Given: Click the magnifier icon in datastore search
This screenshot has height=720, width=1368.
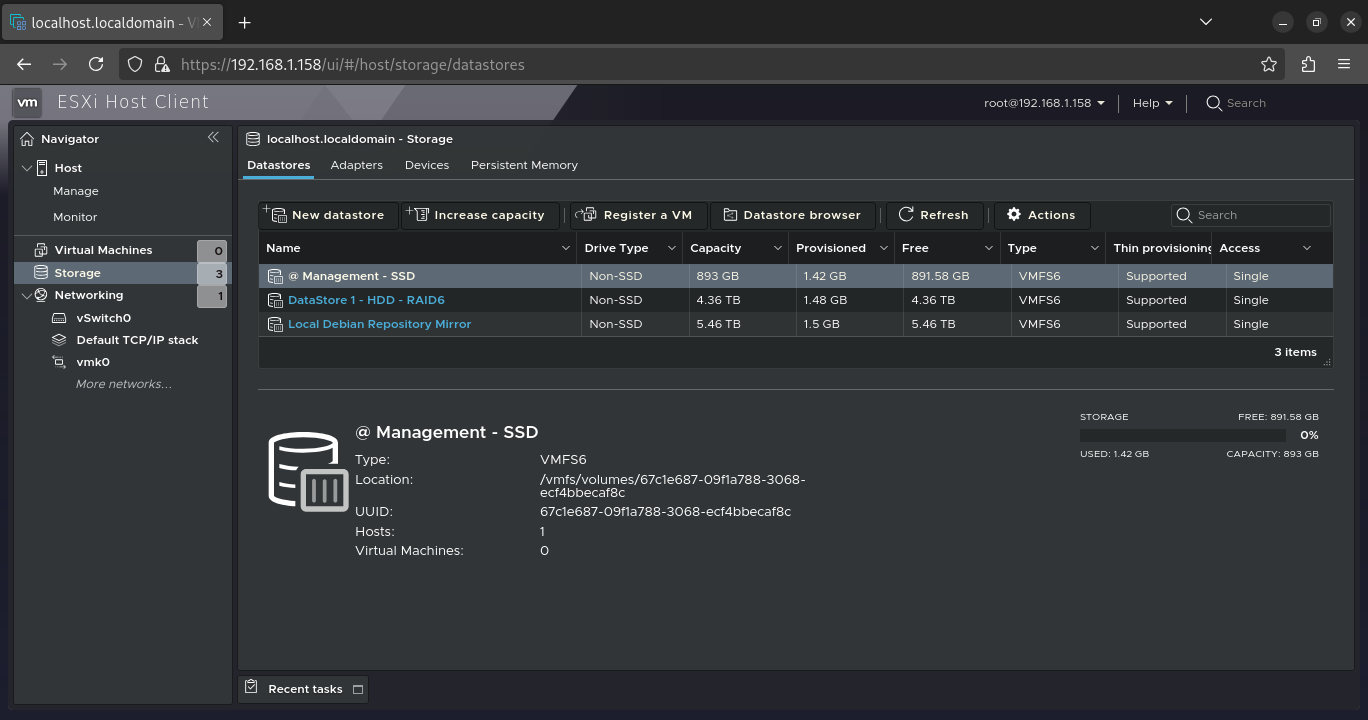Looking at the screenshot, I should (1185, 215).
